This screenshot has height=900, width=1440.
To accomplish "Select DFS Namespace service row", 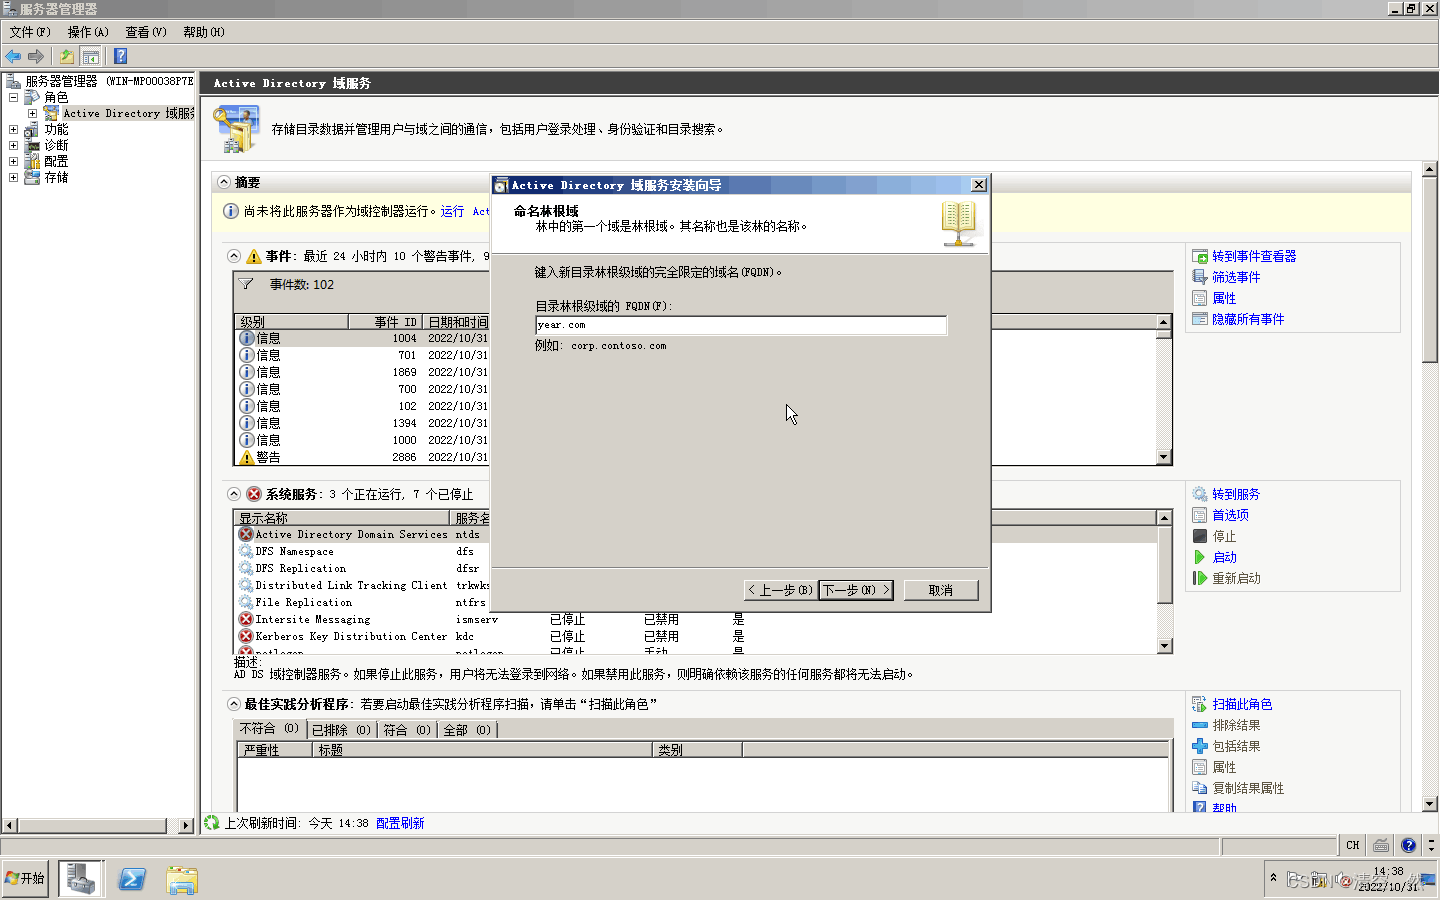I will (696, 551).
